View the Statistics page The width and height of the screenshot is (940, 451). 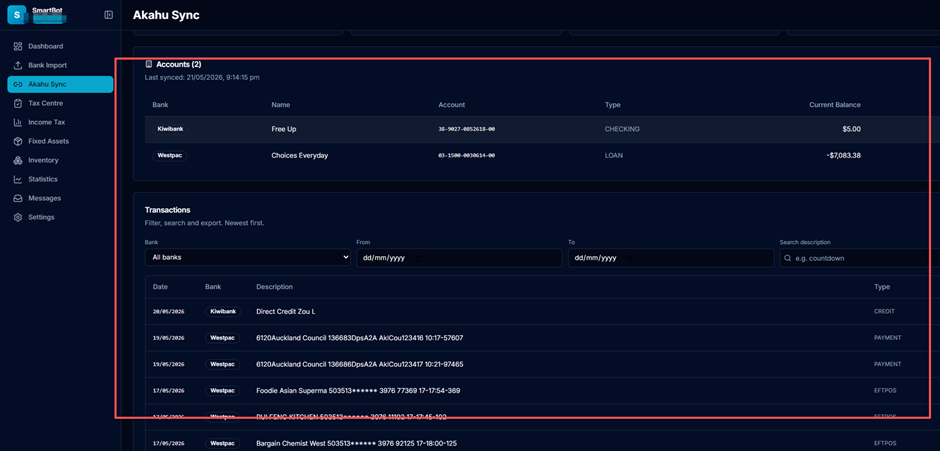(60, 179)
